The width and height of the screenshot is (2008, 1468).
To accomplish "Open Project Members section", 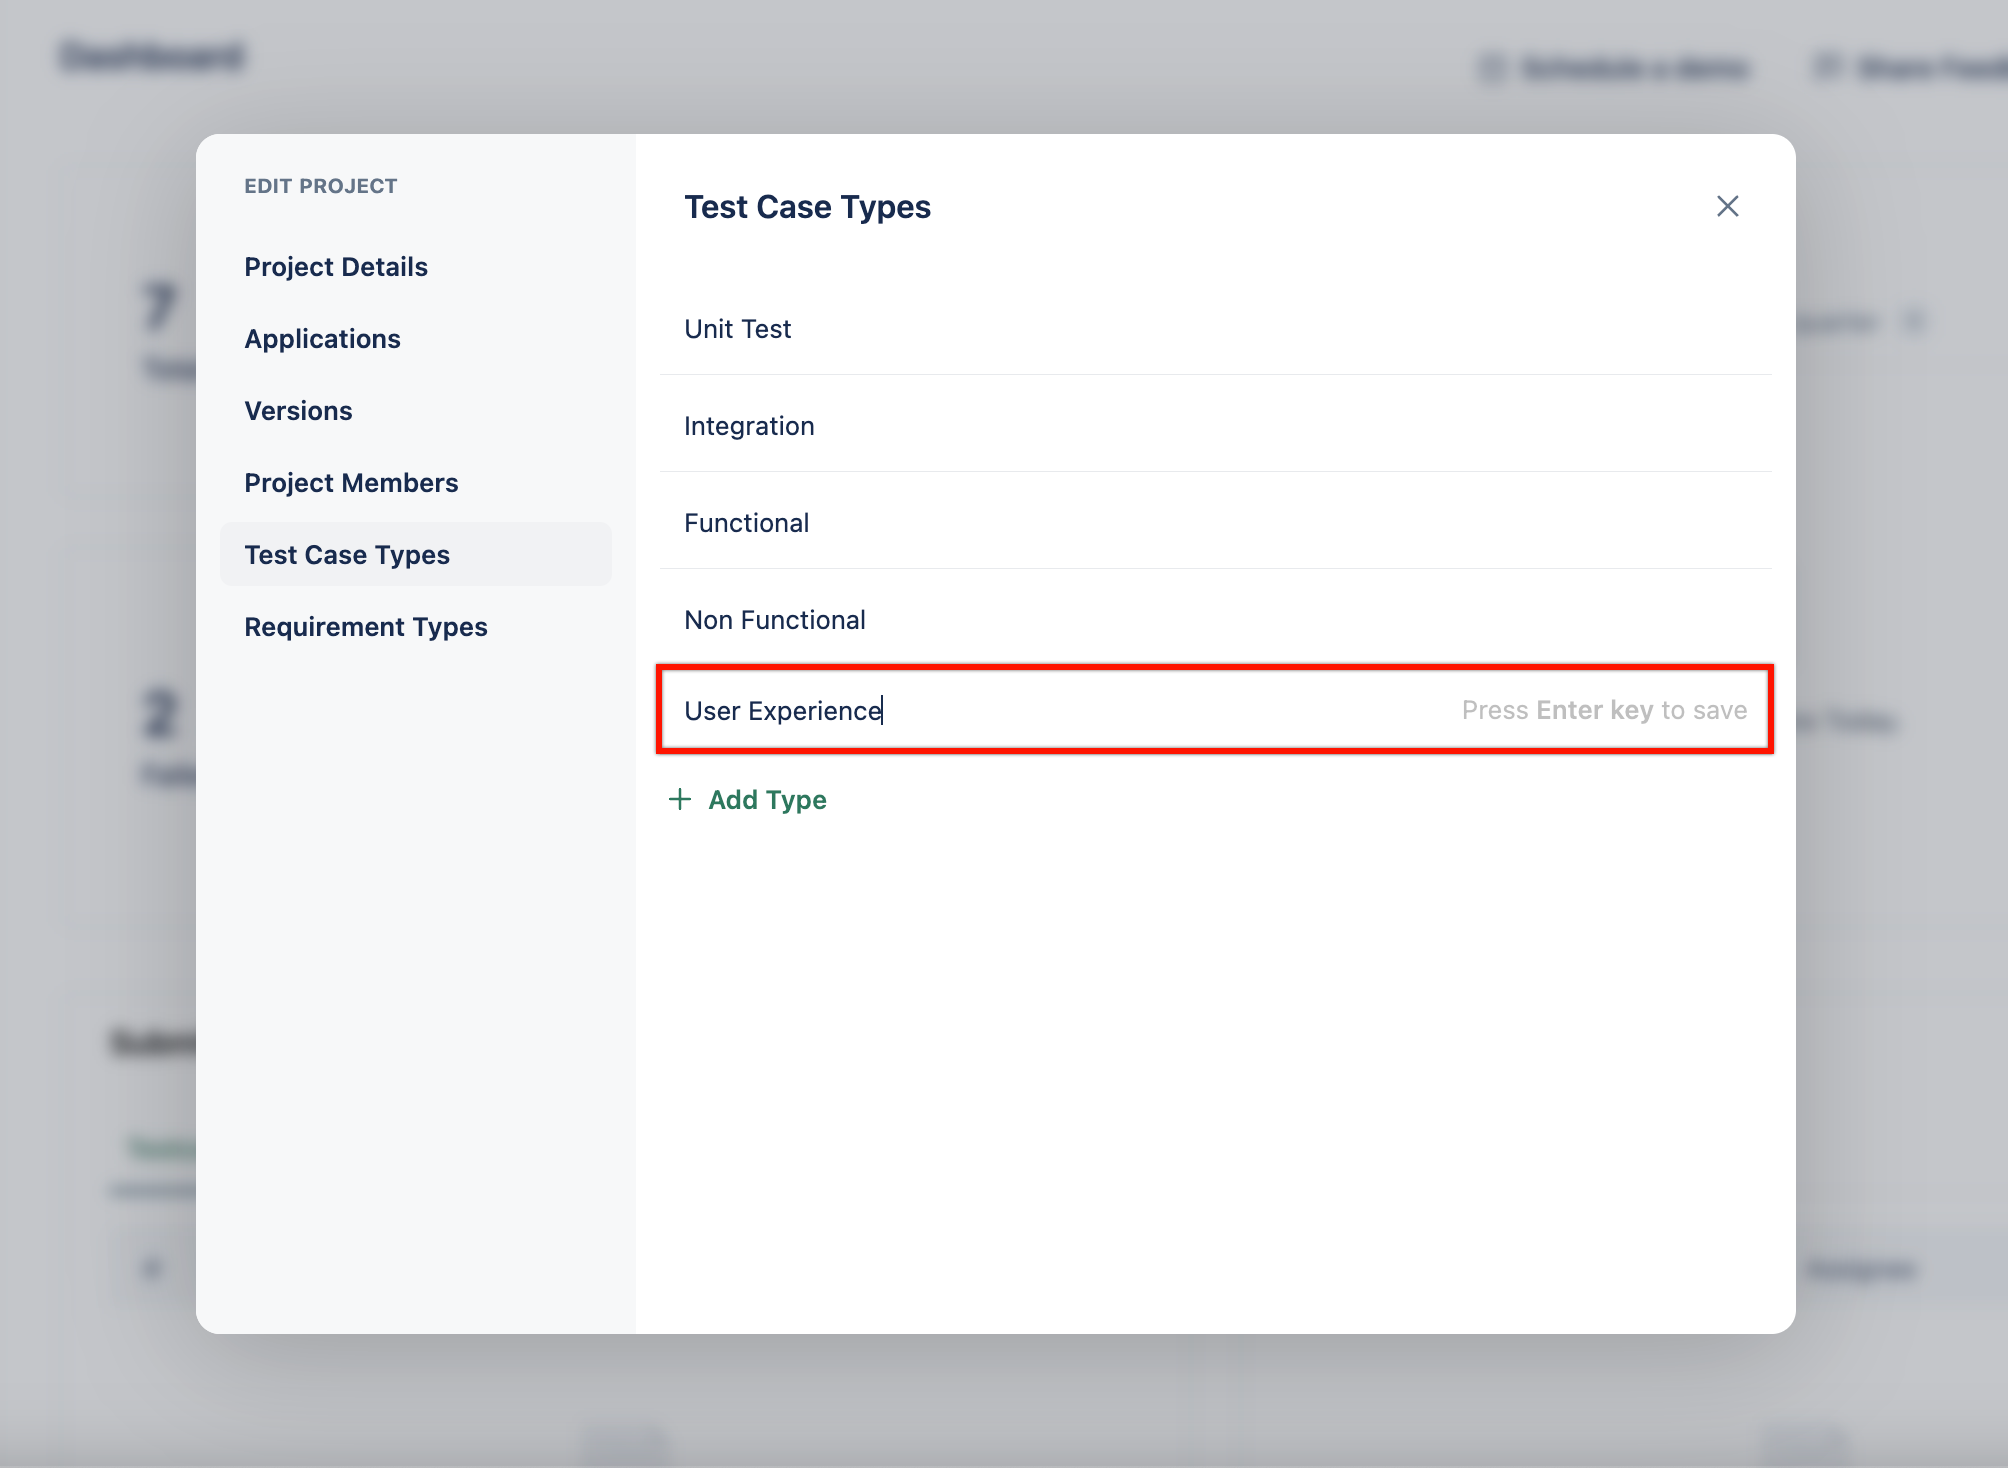I will pos(351,483).
